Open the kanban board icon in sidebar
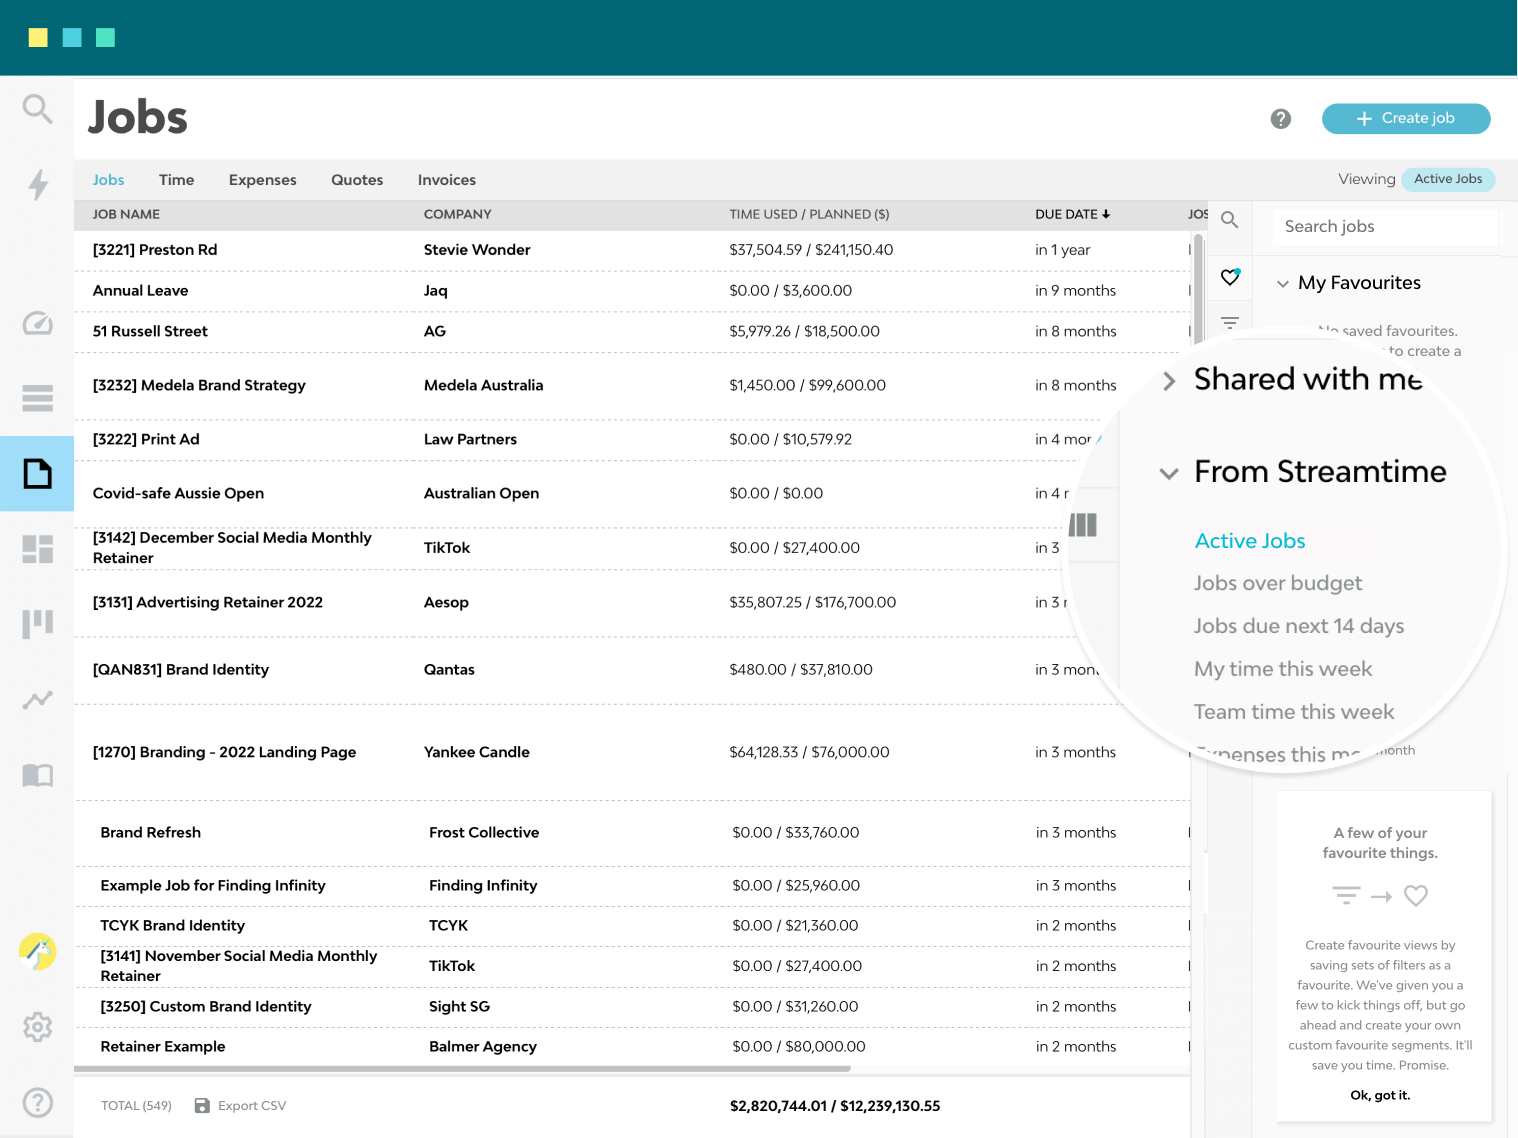Image resolution: width=1518 pixels, height=1138 pixels. [x=37, y=623]
